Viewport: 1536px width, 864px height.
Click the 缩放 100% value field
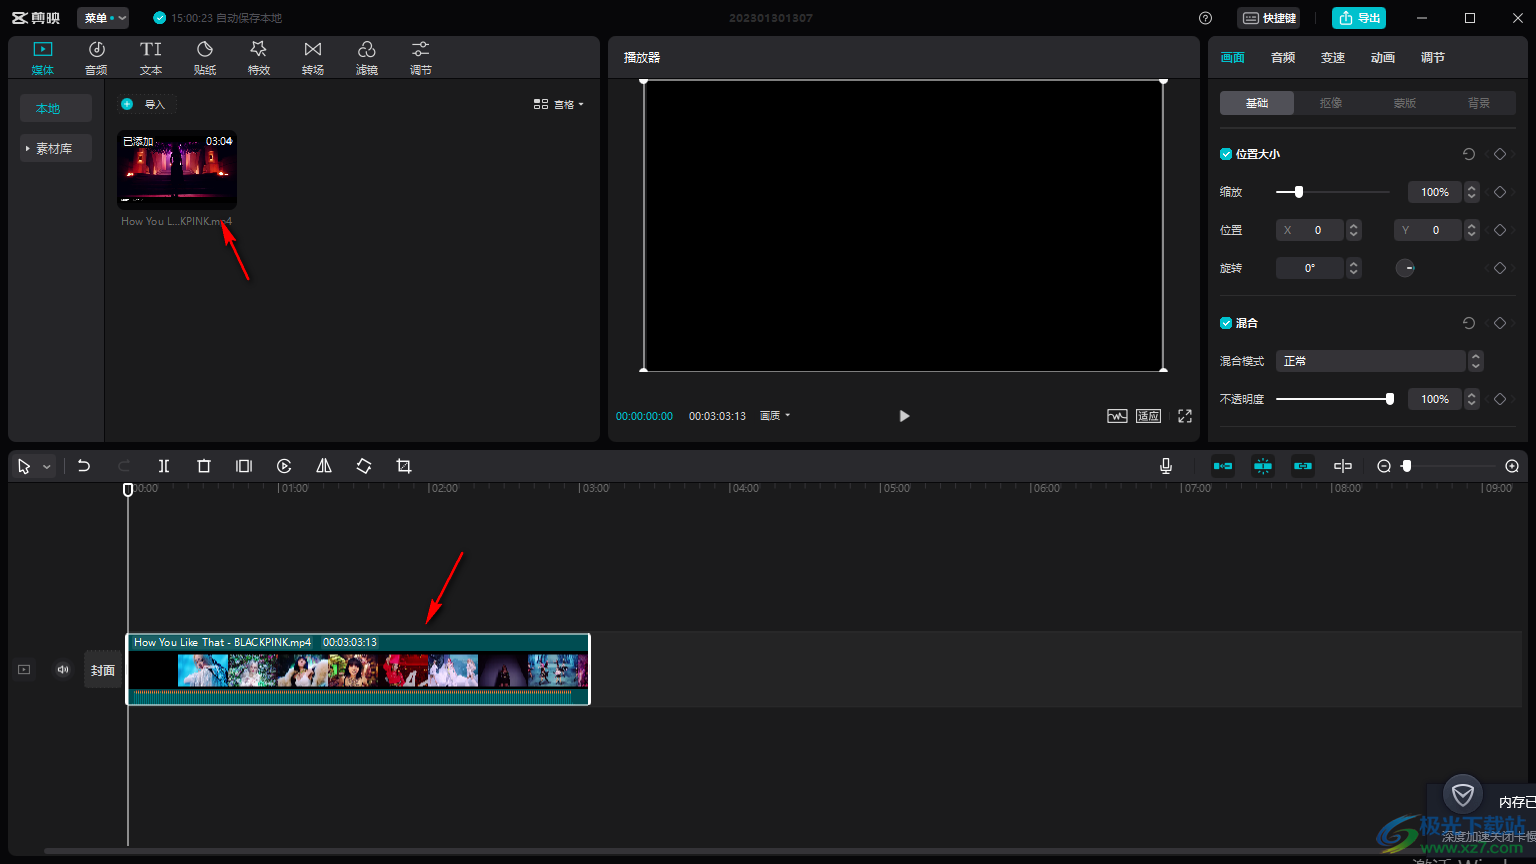(1435, 192)
